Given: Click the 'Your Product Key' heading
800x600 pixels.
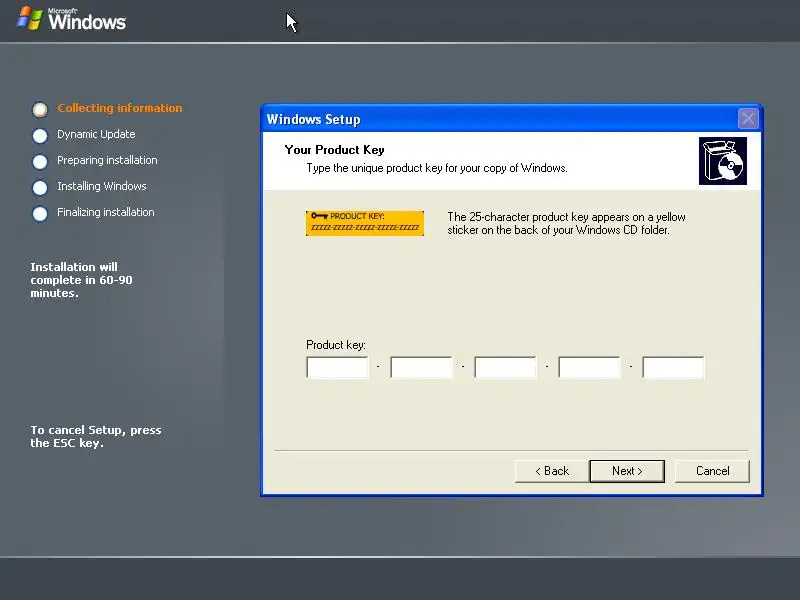Looking at the screenshot, I should pos(334,150).
